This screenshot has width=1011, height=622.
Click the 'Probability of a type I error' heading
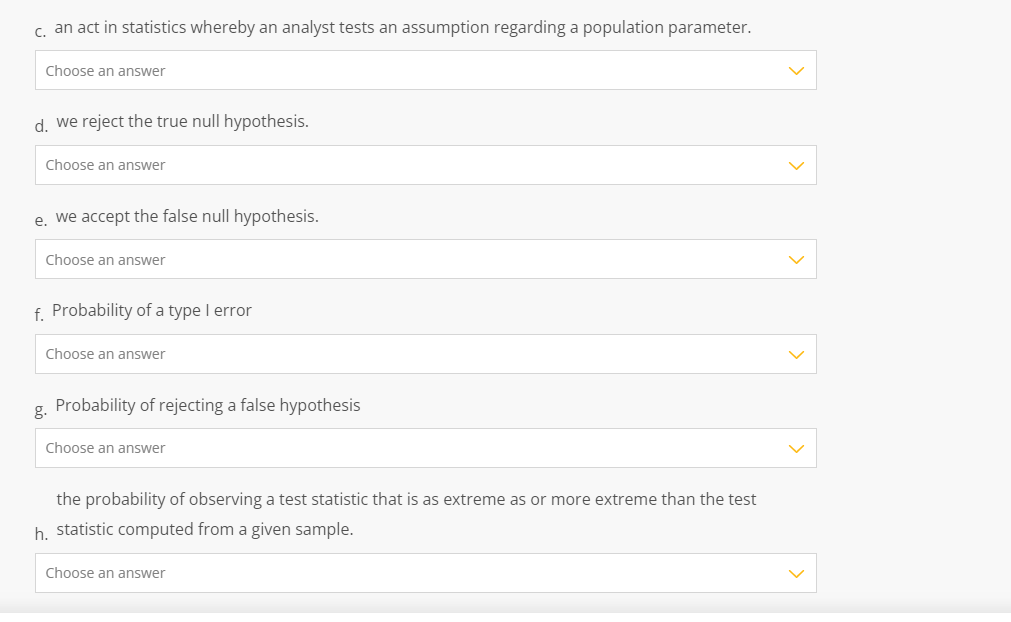pyautogui.click(x=152, y=310)
